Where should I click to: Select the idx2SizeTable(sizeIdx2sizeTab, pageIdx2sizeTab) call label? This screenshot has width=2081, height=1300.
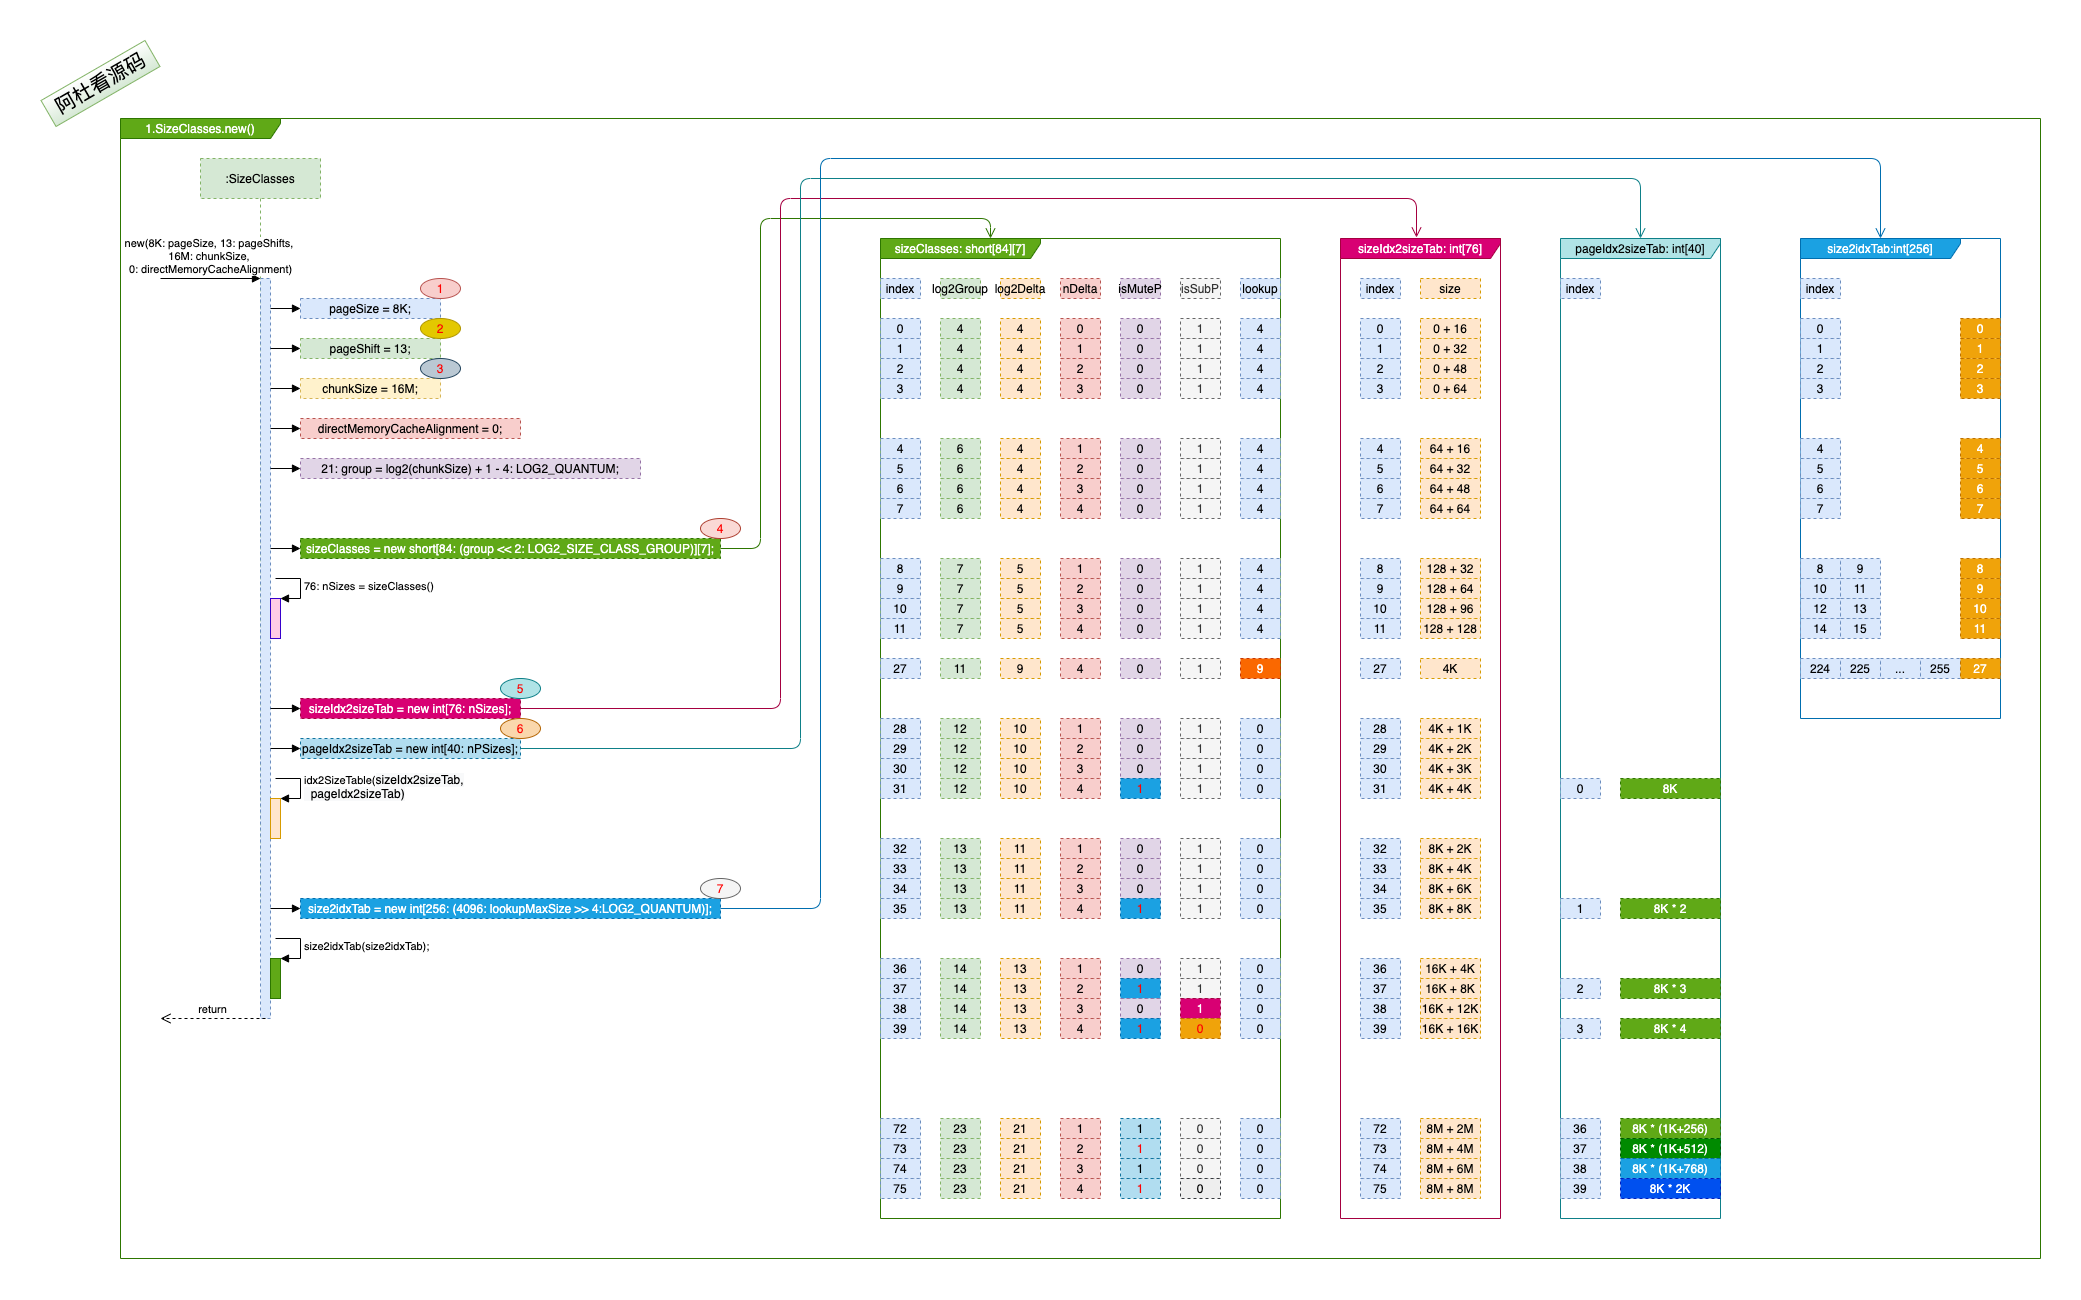point(384,787)
